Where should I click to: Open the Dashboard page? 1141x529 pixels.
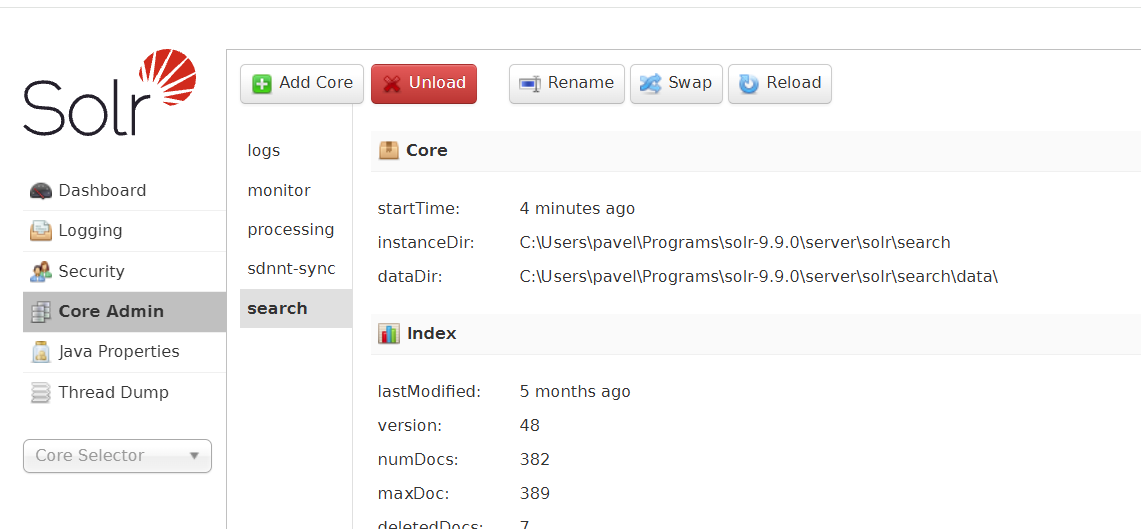(124, 191)
